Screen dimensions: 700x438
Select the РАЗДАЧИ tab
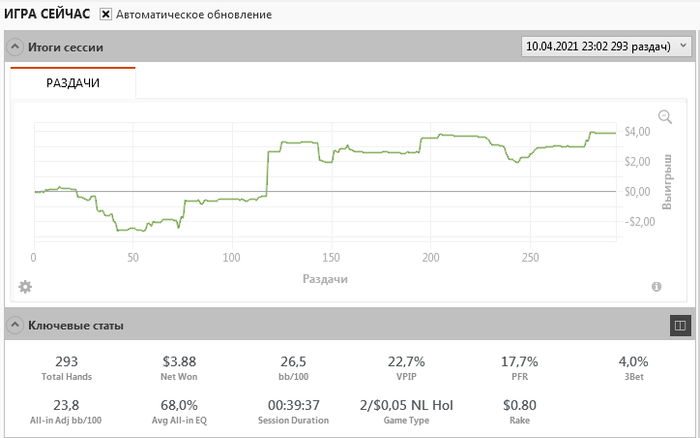[x=73, y=83]
